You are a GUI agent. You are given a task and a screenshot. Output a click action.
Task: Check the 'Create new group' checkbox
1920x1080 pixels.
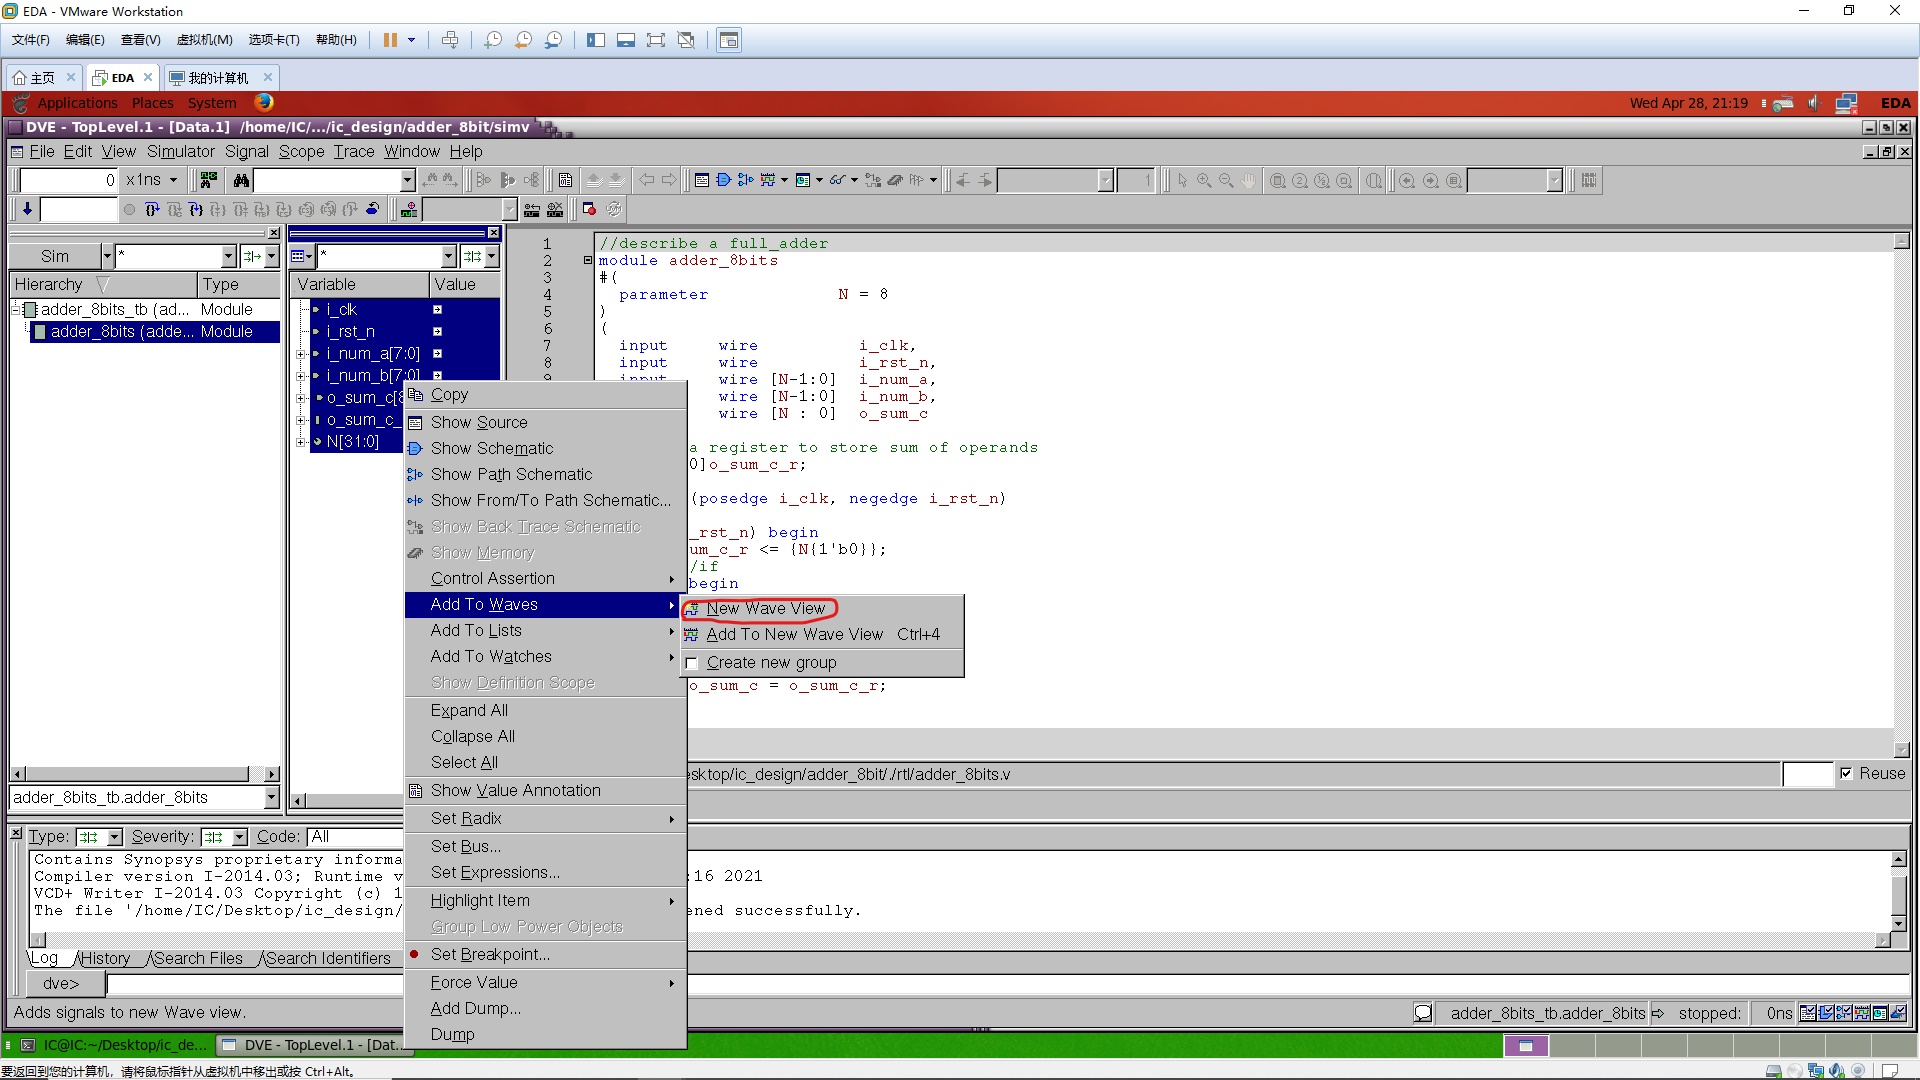point(692,663)
